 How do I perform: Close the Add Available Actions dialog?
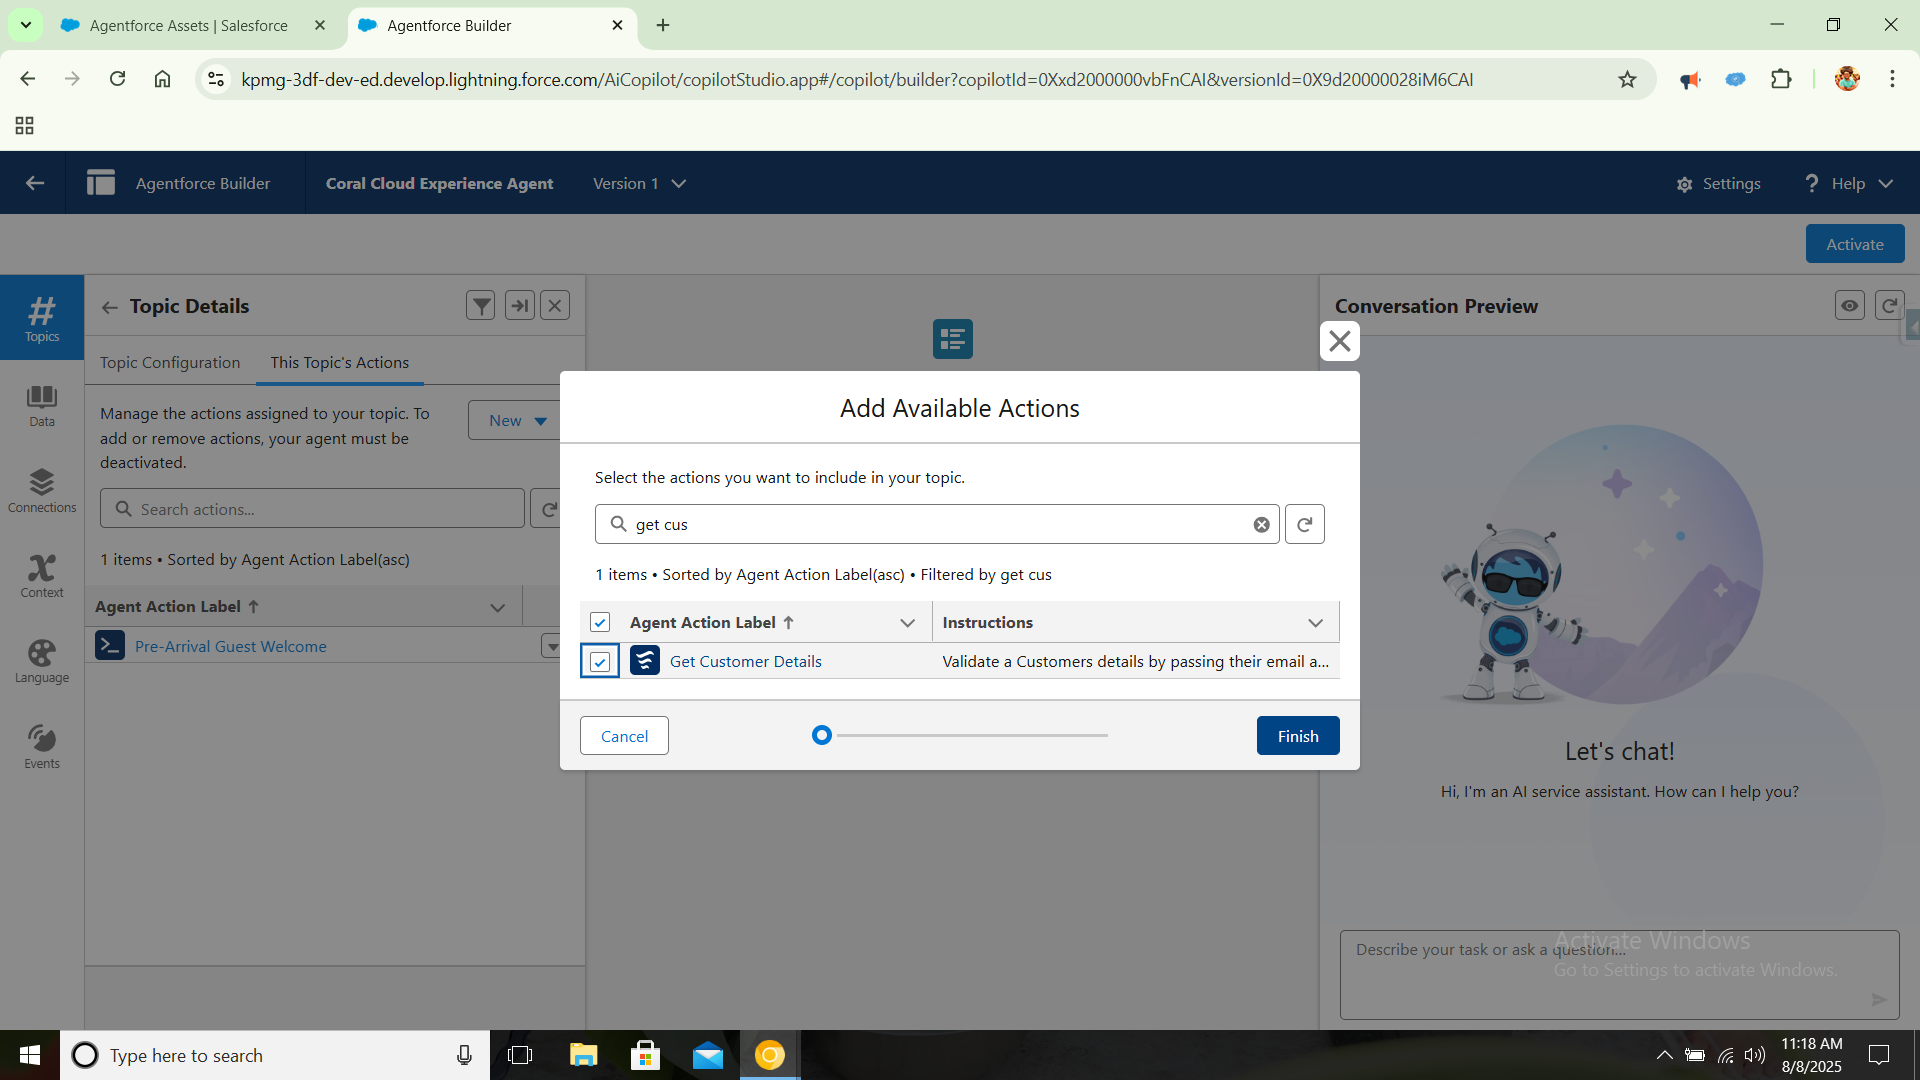[x=1339, y=341]
